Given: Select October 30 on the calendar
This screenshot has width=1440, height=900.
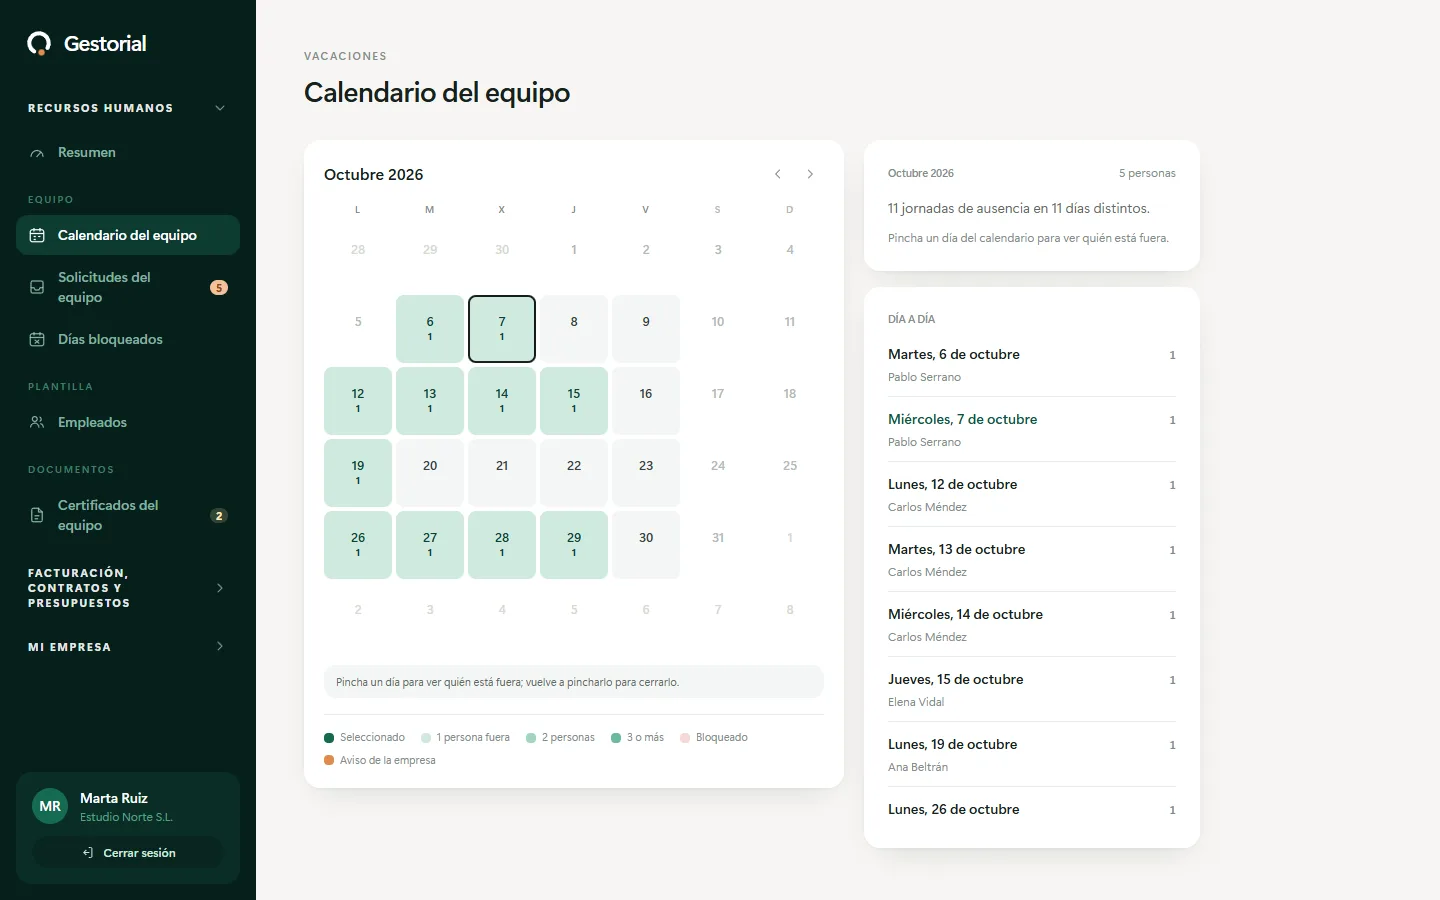Looking at the screenshot, I should point(646,545).
